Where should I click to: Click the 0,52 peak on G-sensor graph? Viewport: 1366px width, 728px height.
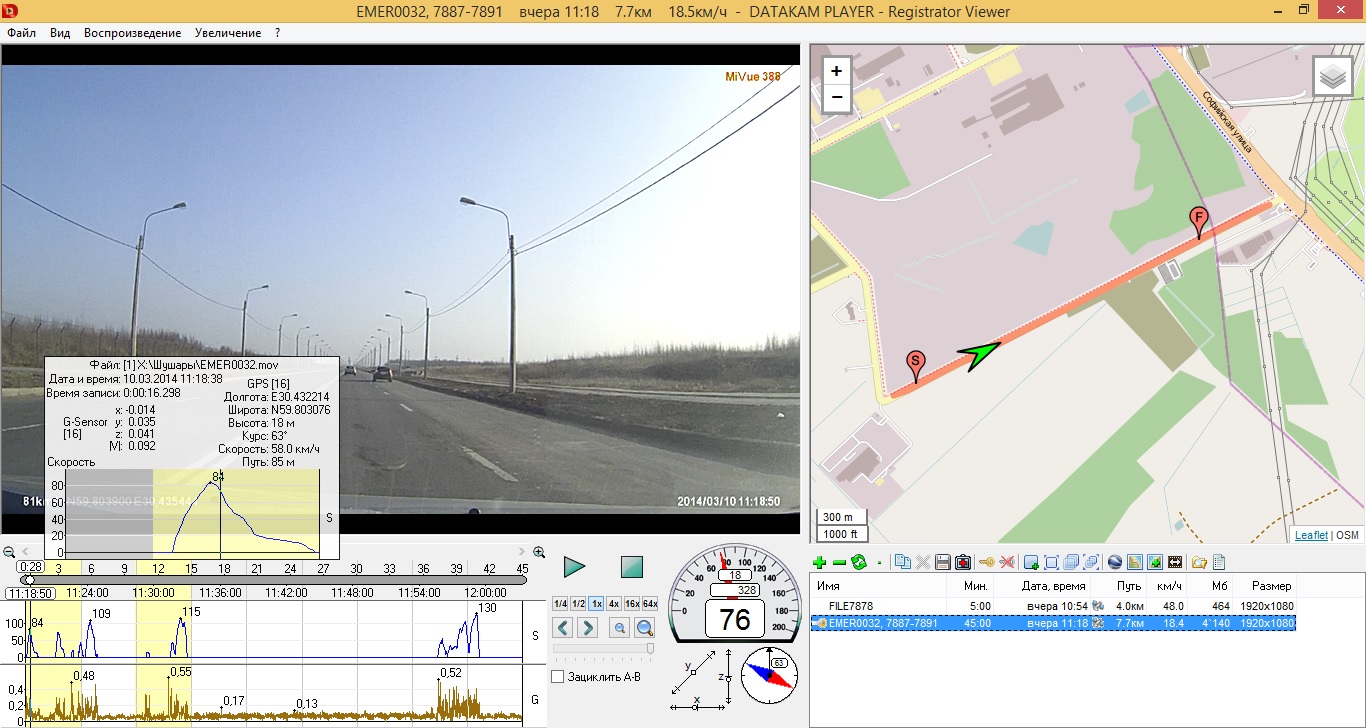(x=440, y=680)
